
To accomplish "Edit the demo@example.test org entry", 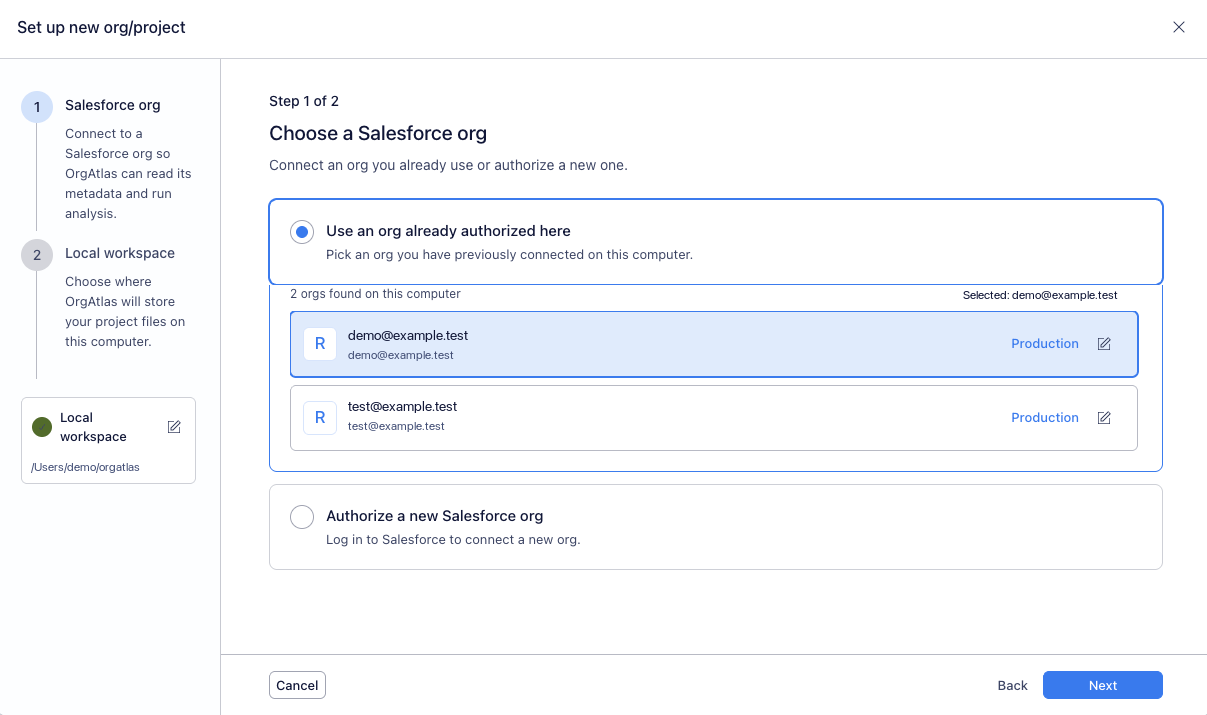I will click(x=1104, y=344).
